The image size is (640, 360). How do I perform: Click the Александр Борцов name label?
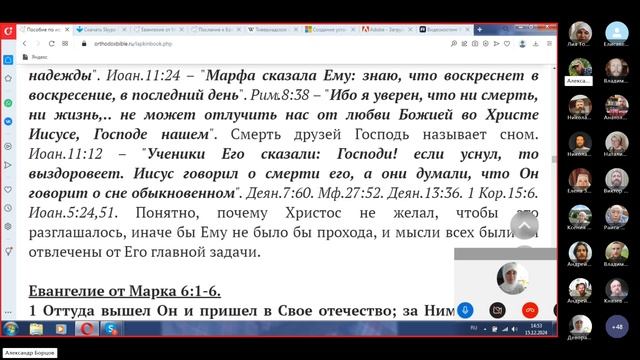click(29, 353)
